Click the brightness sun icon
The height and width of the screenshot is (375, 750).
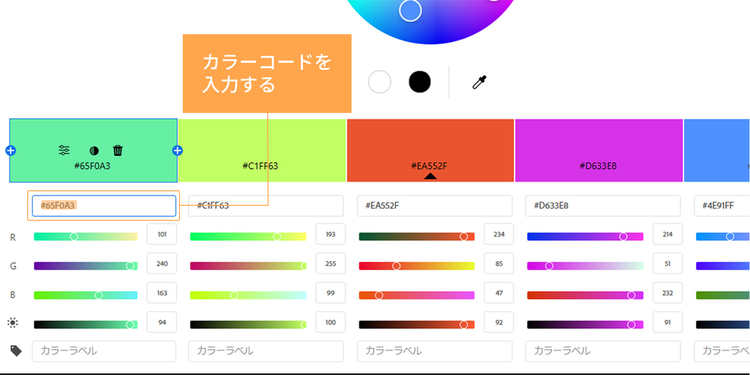[x=13, y=324]
